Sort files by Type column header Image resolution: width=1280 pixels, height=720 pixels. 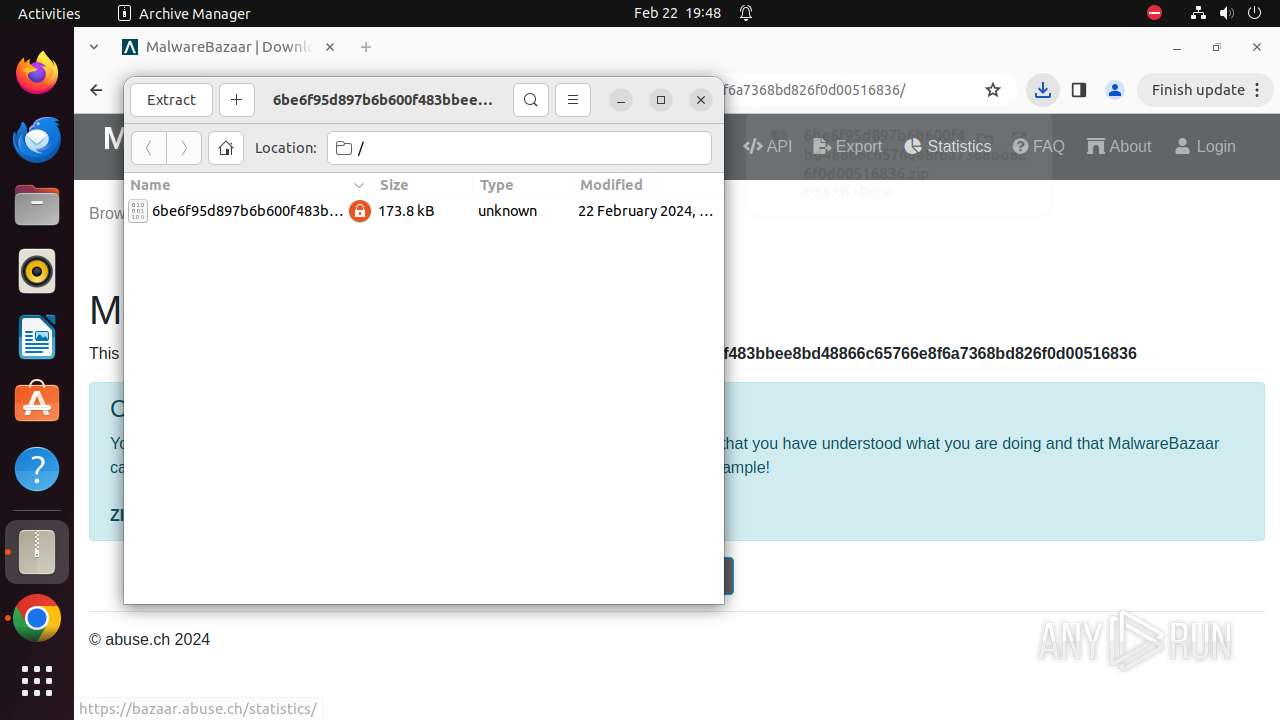click(522, 185)
